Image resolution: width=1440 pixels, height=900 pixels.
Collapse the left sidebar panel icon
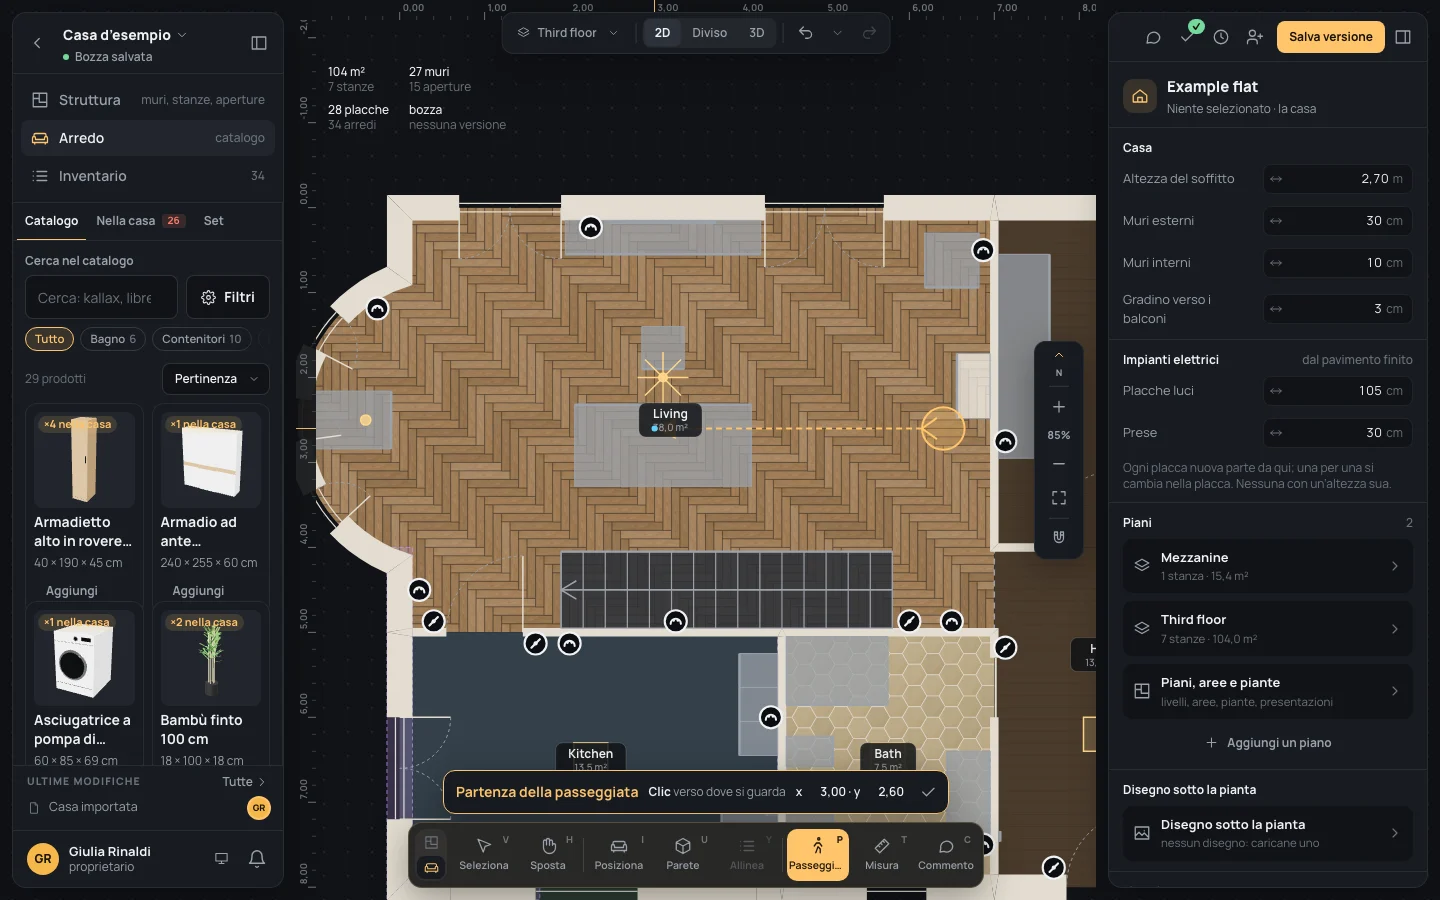pyautogui.click(x=259, y=43)
